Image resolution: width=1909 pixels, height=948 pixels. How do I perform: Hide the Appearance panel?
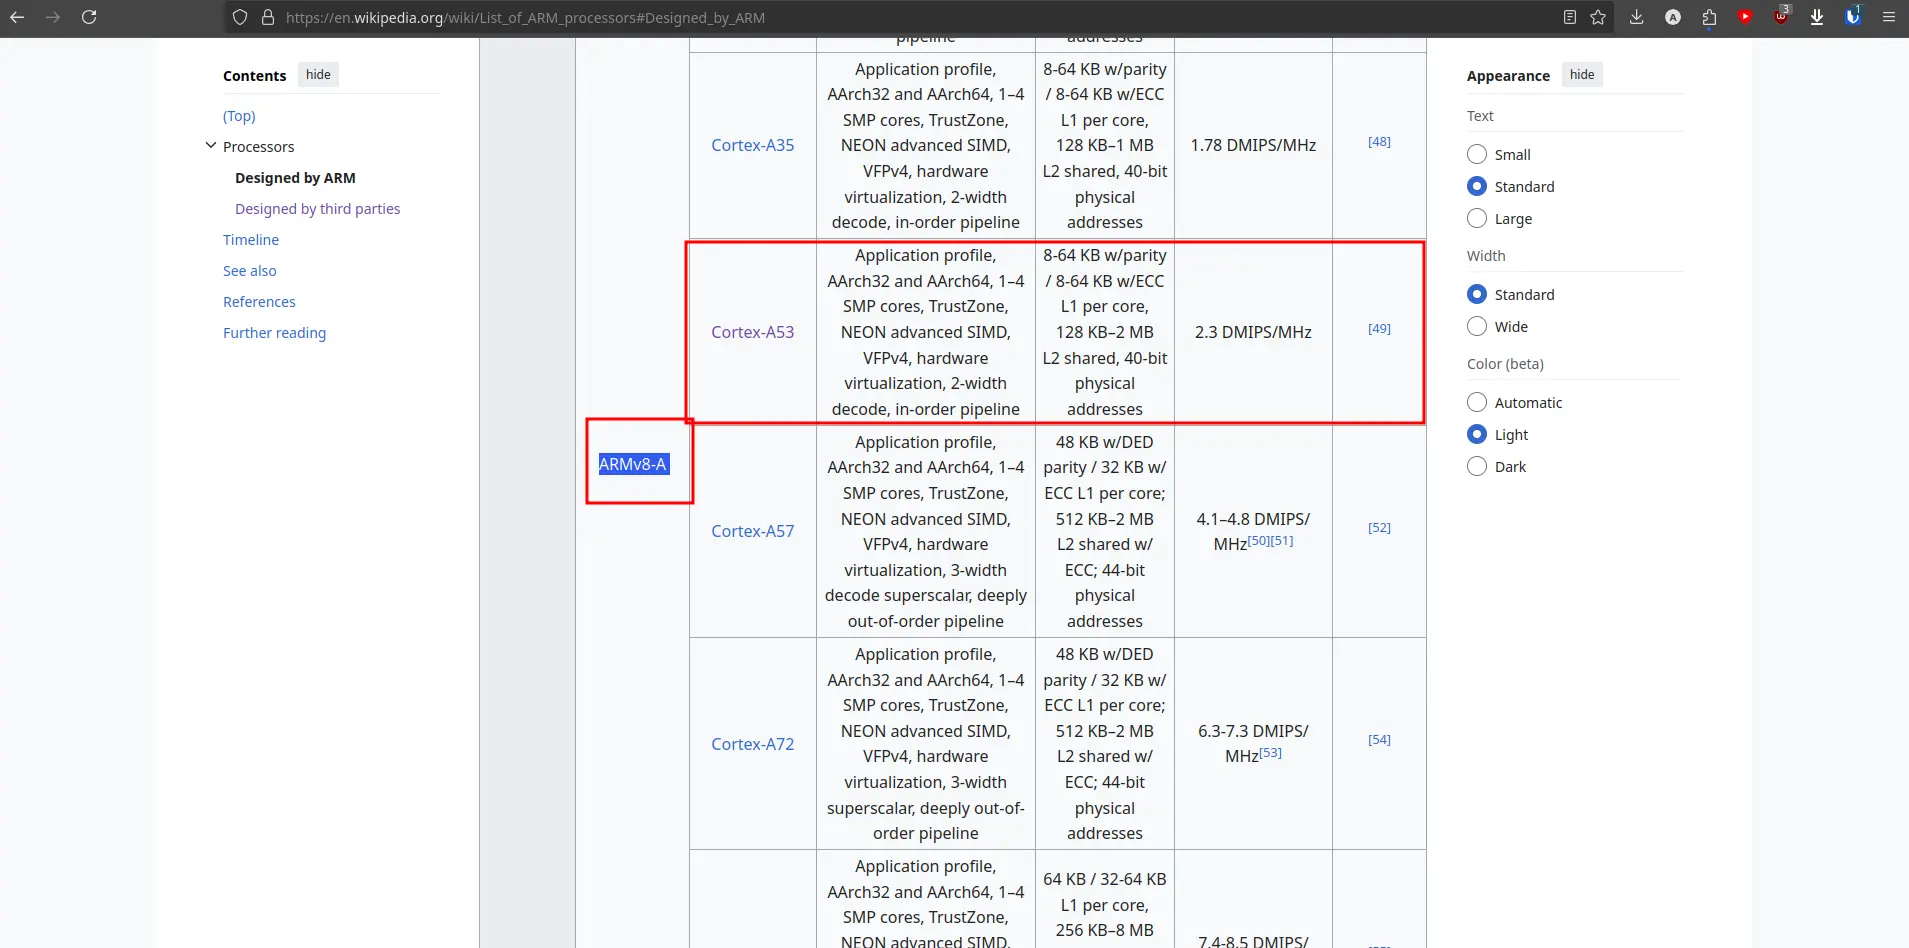[x=1582, y=75]
